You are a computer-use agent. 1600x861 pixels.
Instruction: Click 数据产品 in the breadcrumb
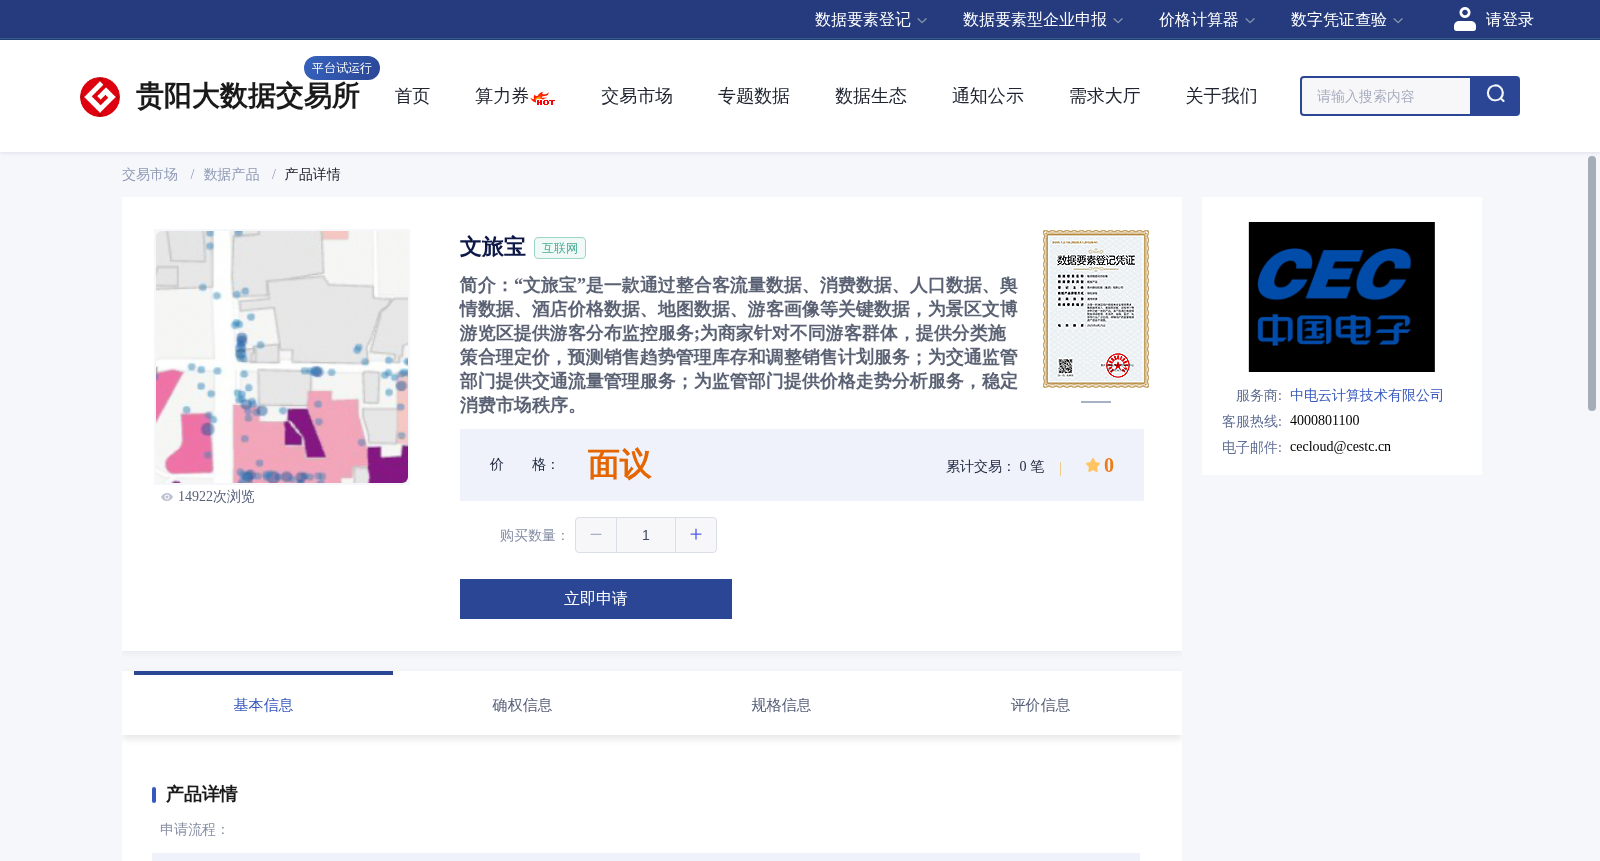coord(232,175)
